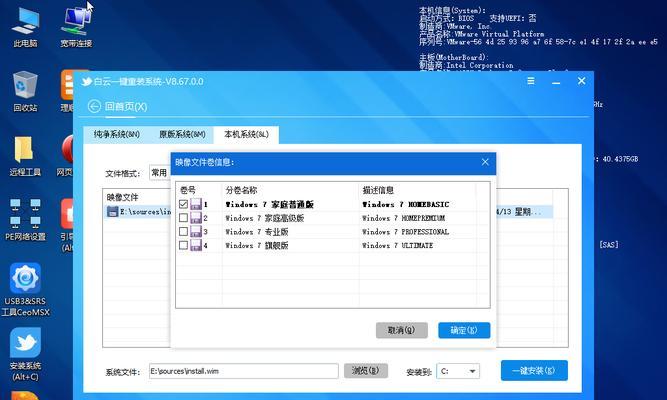The height and width of the screenshot is (400, 667).
Task: Open the 远程工具 folder icon
Action: tap(25, 156)
